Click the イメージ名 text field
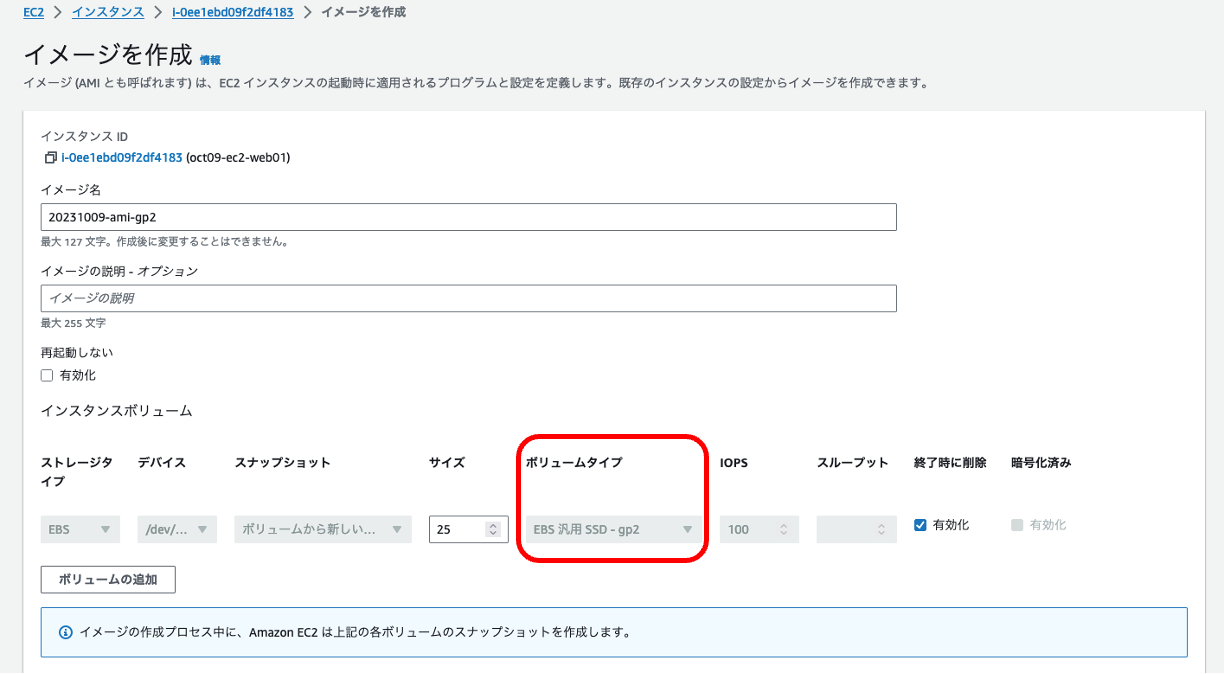Screen dimensions: 1224x674 [x=468, y=216]
